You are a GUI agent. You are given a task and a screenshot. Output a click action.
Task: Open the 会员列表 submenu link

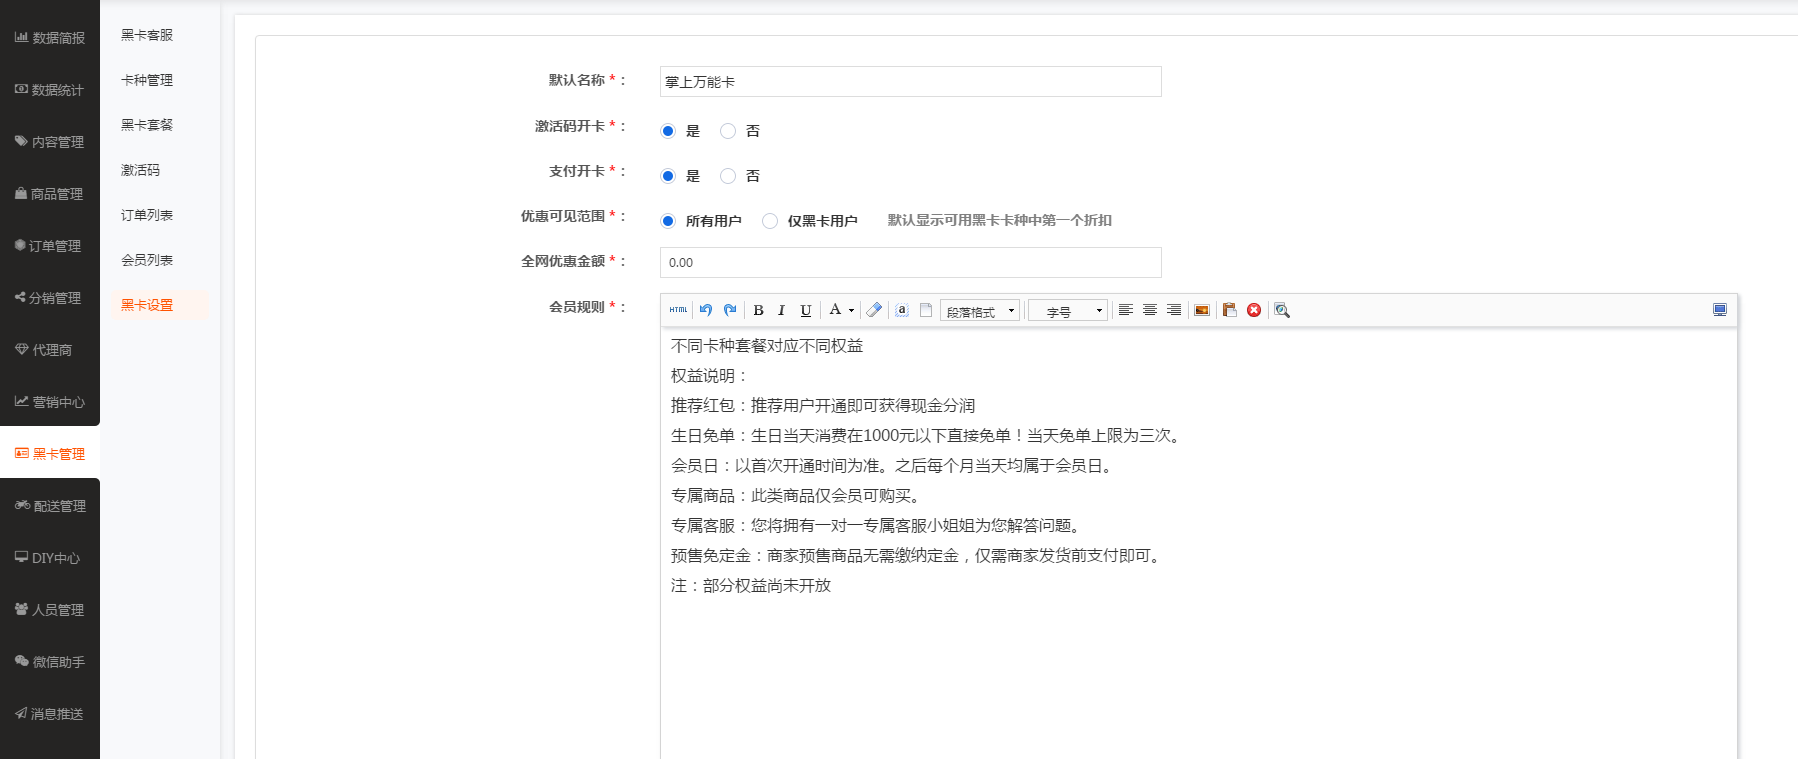147,260
